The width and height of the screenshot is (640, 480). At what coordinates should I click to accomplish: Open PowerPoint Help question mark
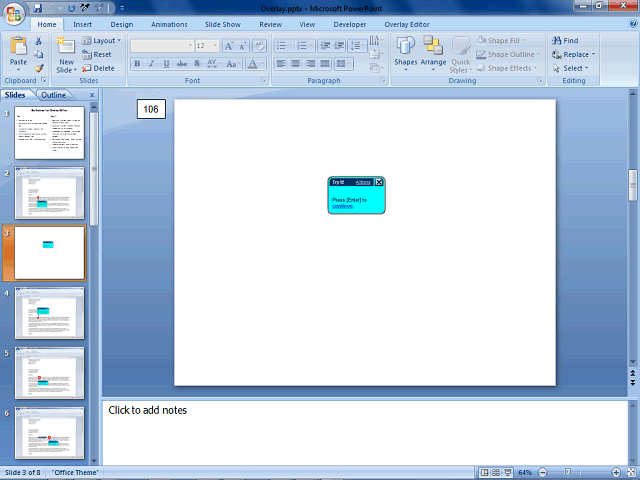pos(633,24)
